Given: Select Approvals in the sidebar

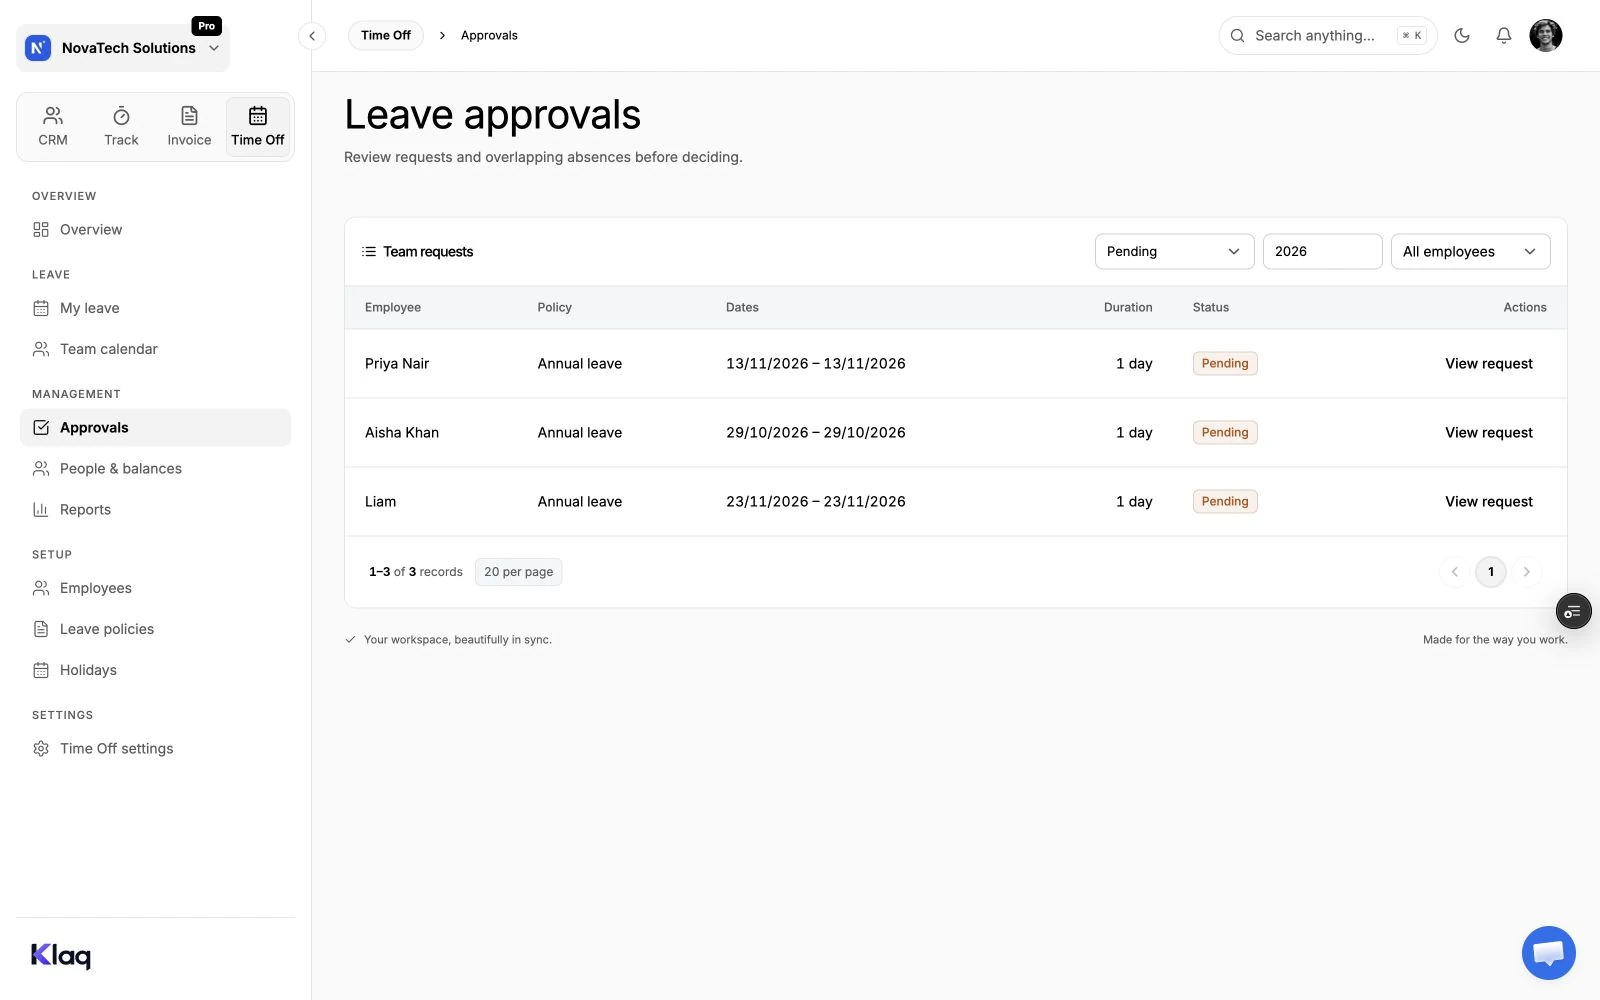Looking at the screenshot, I should [x=155, y=428].
